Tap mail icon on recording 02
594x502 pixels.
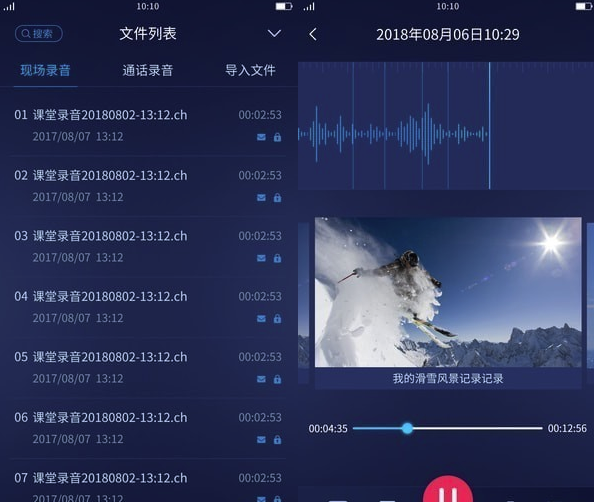(x=261, y=197)
